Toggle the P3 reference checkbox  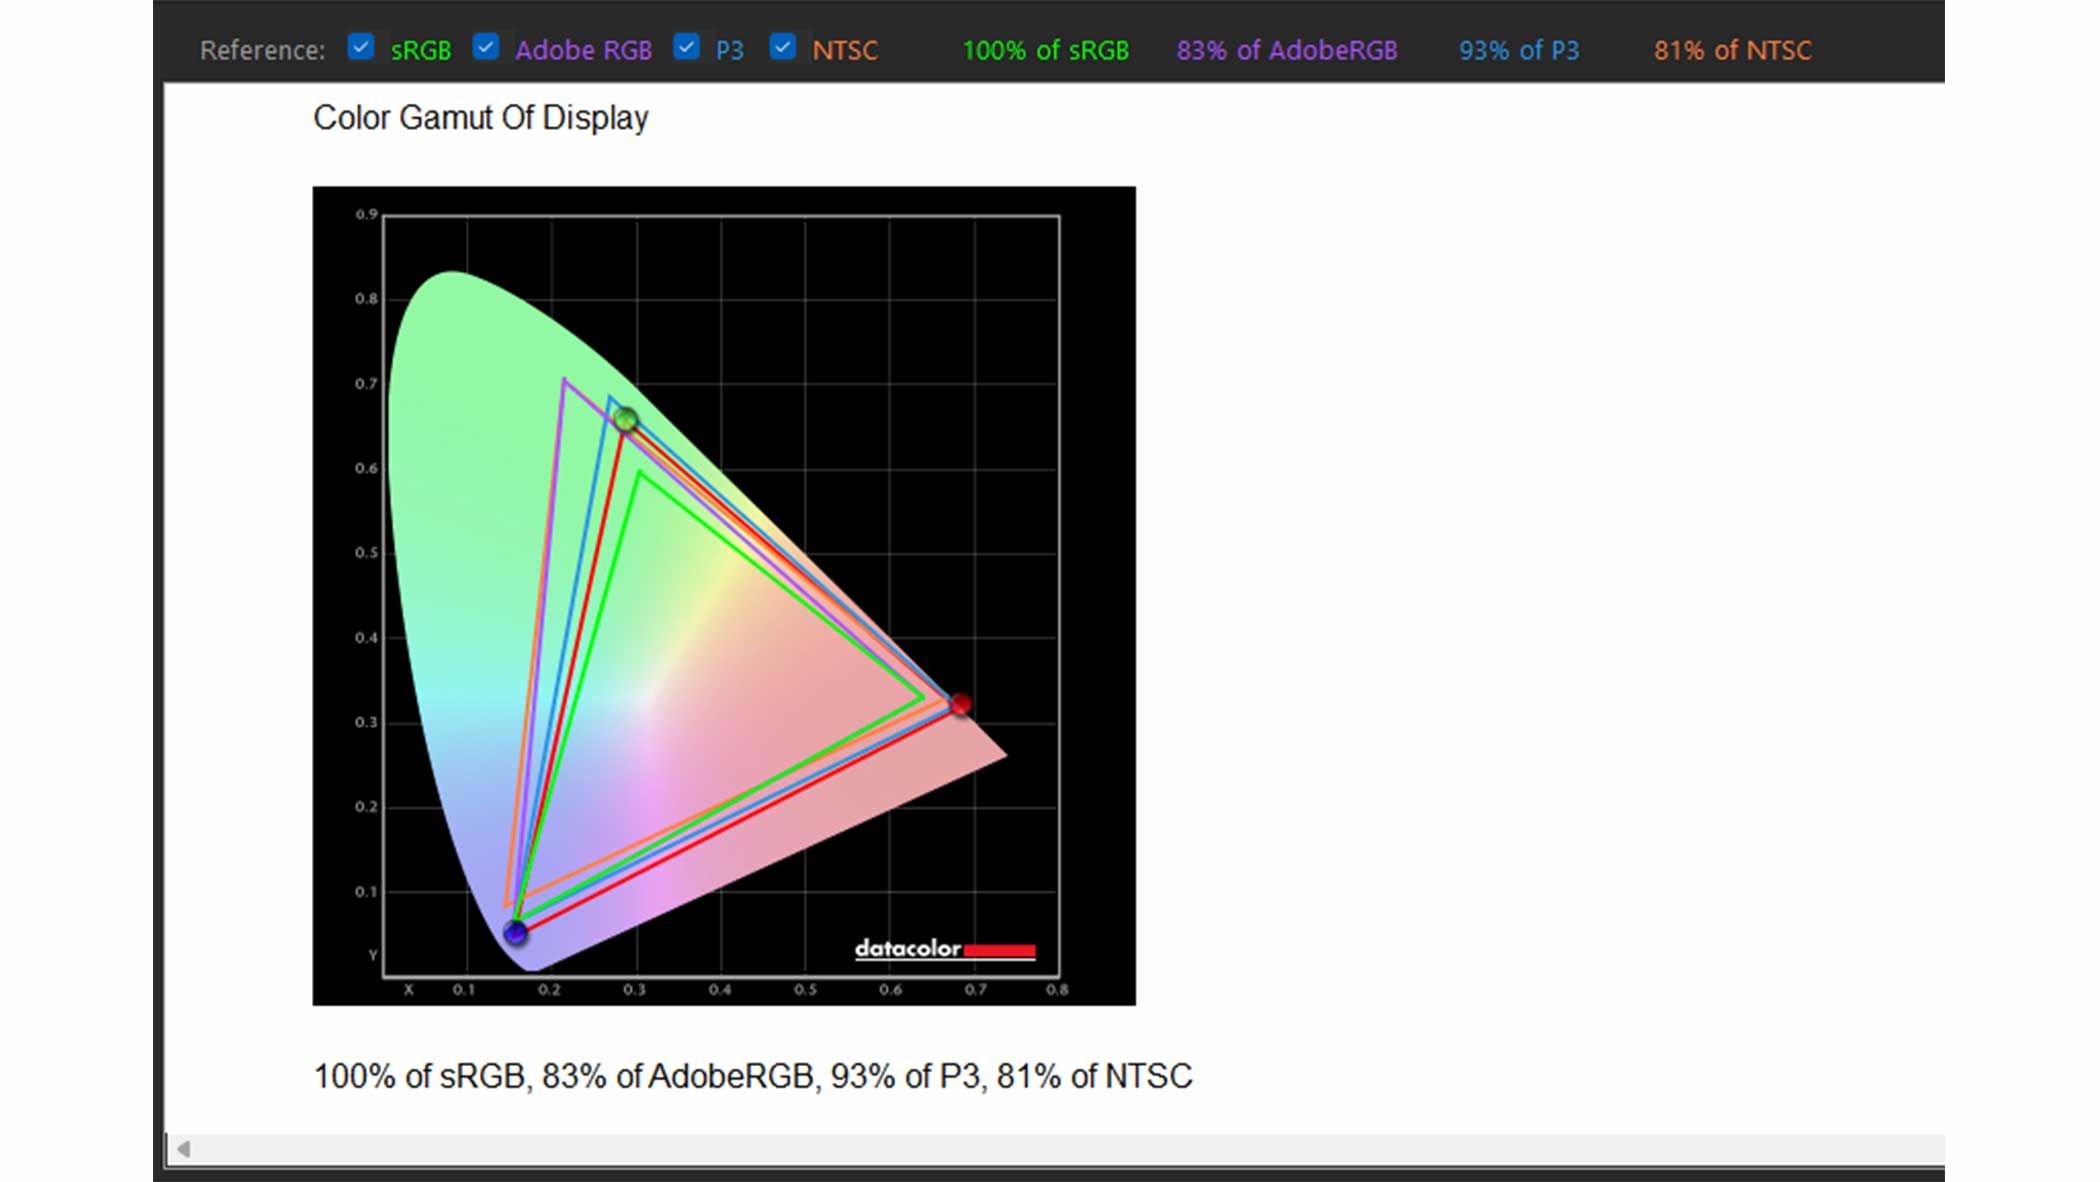pyautogui.click(x=687, y=50)
